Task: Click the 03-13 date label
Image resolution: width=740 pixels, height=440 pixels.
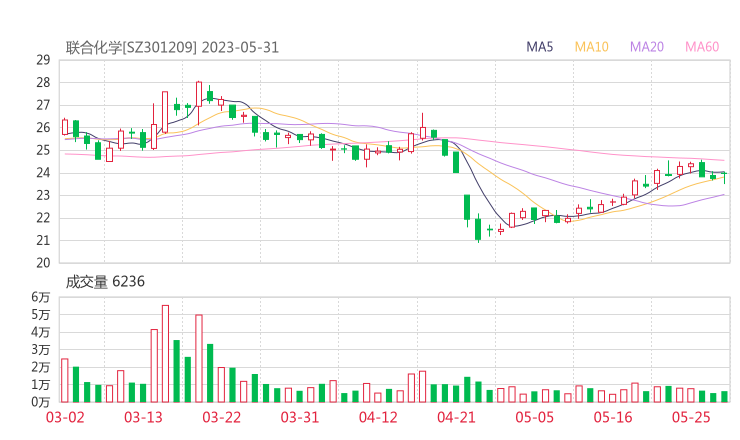Action: coord(143,417)
